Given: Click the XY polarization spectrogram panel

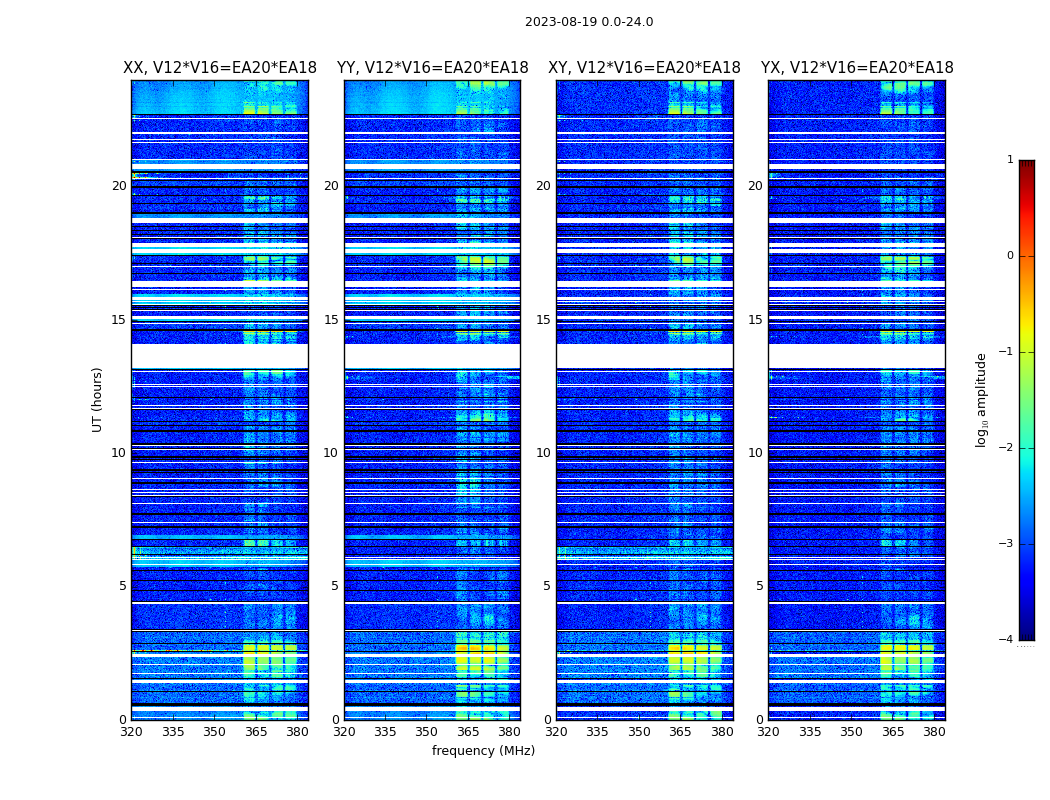Looking at the screenshot, I should 644,400.
